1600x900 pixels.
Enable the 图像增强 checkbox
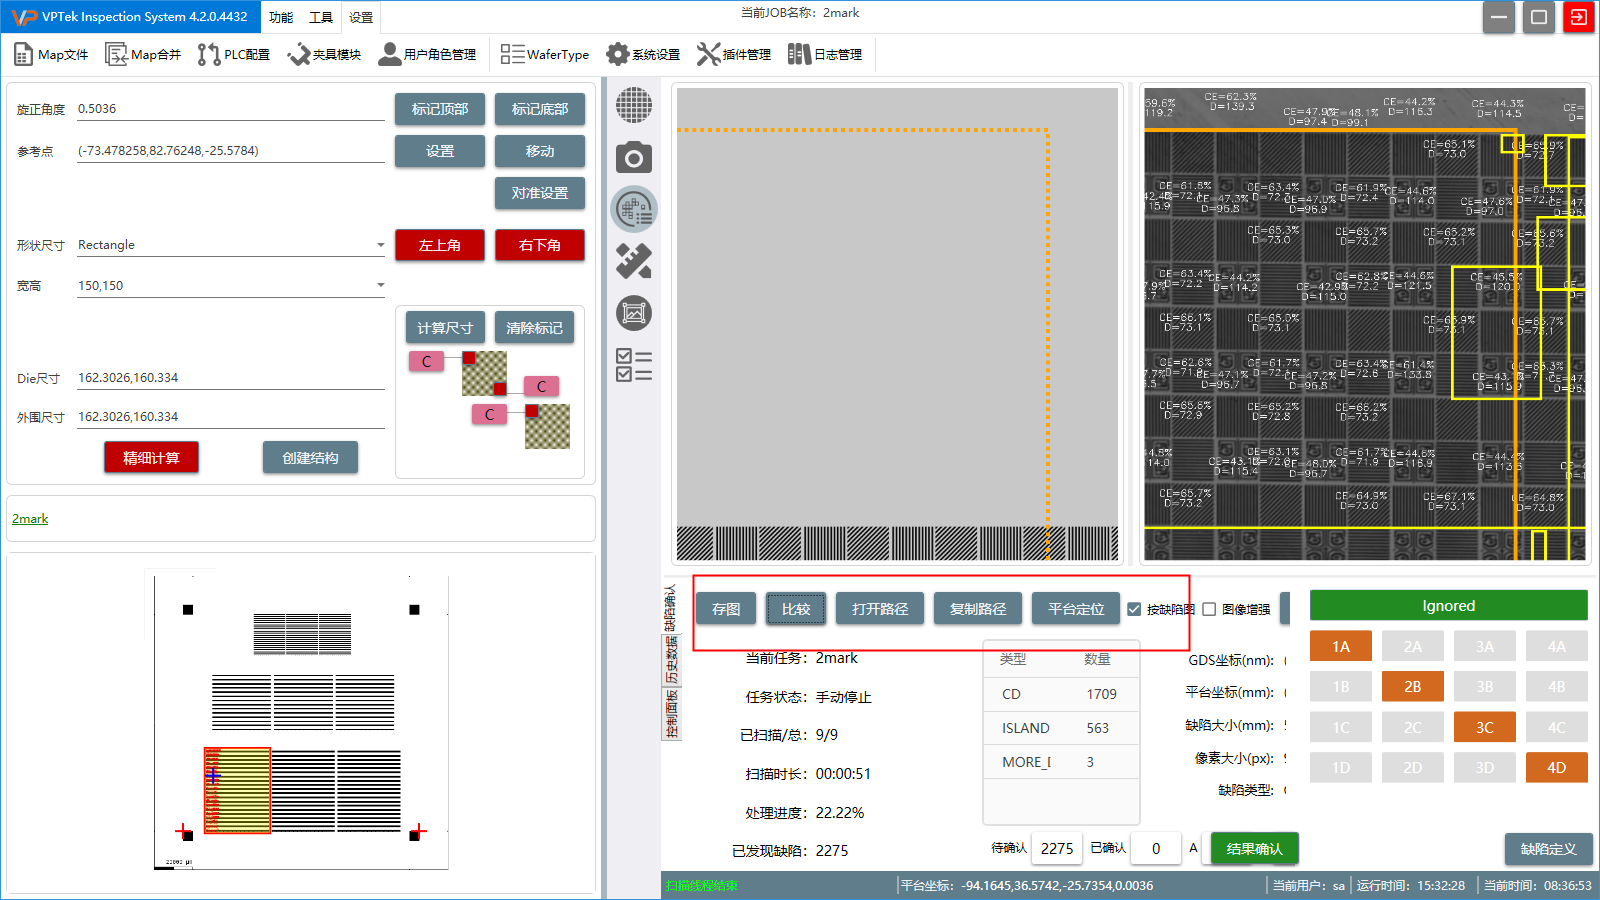click(x=1209, y=609)
